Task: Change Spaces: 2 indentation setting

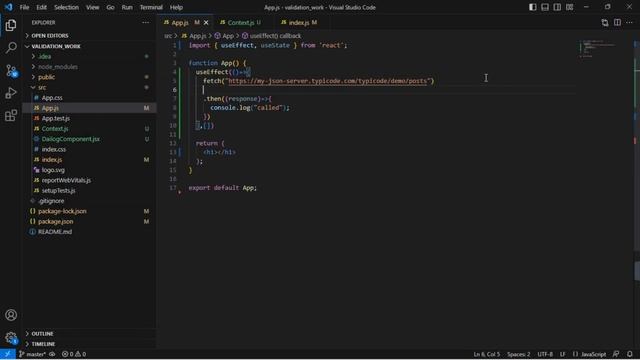Action: point(518,354)
